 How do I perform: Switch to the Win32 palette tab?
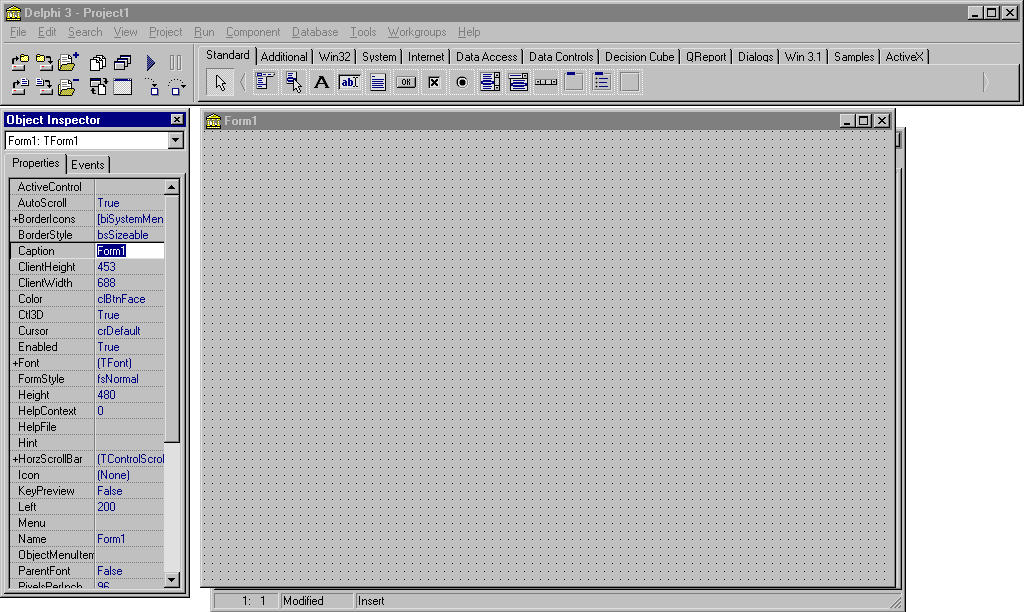(x=334, y=57)
